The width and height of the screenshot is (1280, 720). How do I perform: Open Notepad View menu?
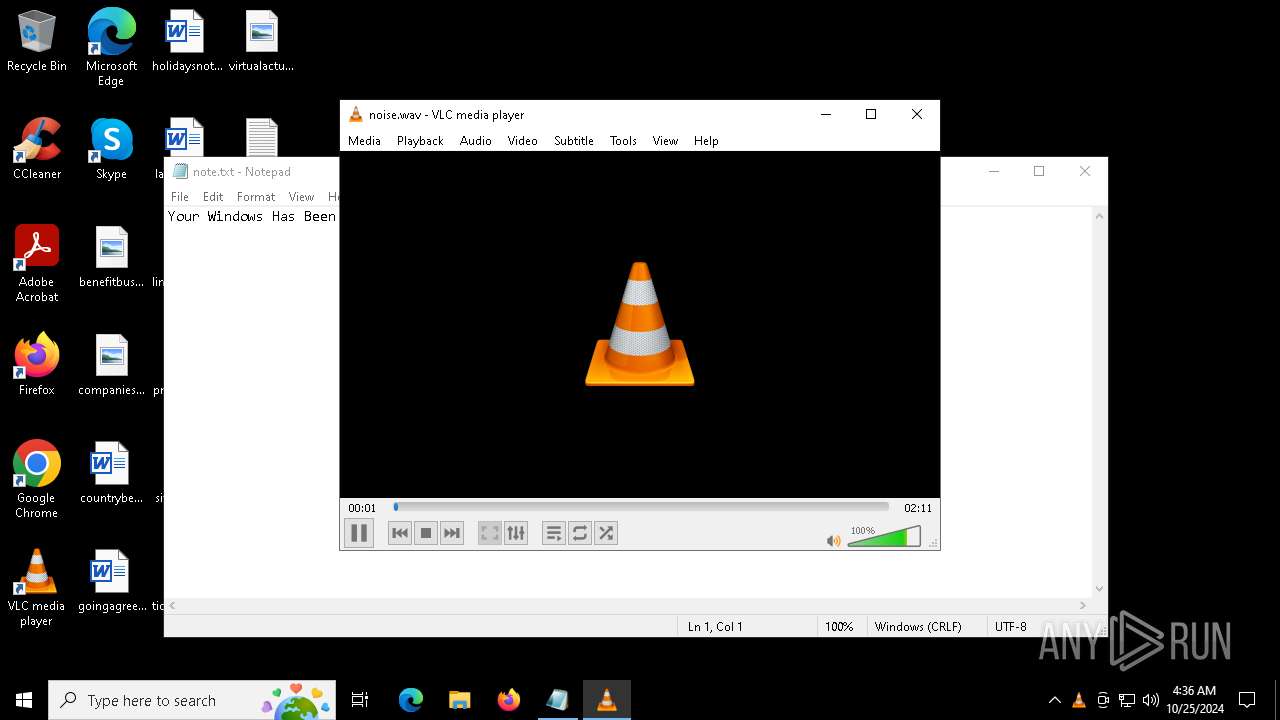(301, 197)
